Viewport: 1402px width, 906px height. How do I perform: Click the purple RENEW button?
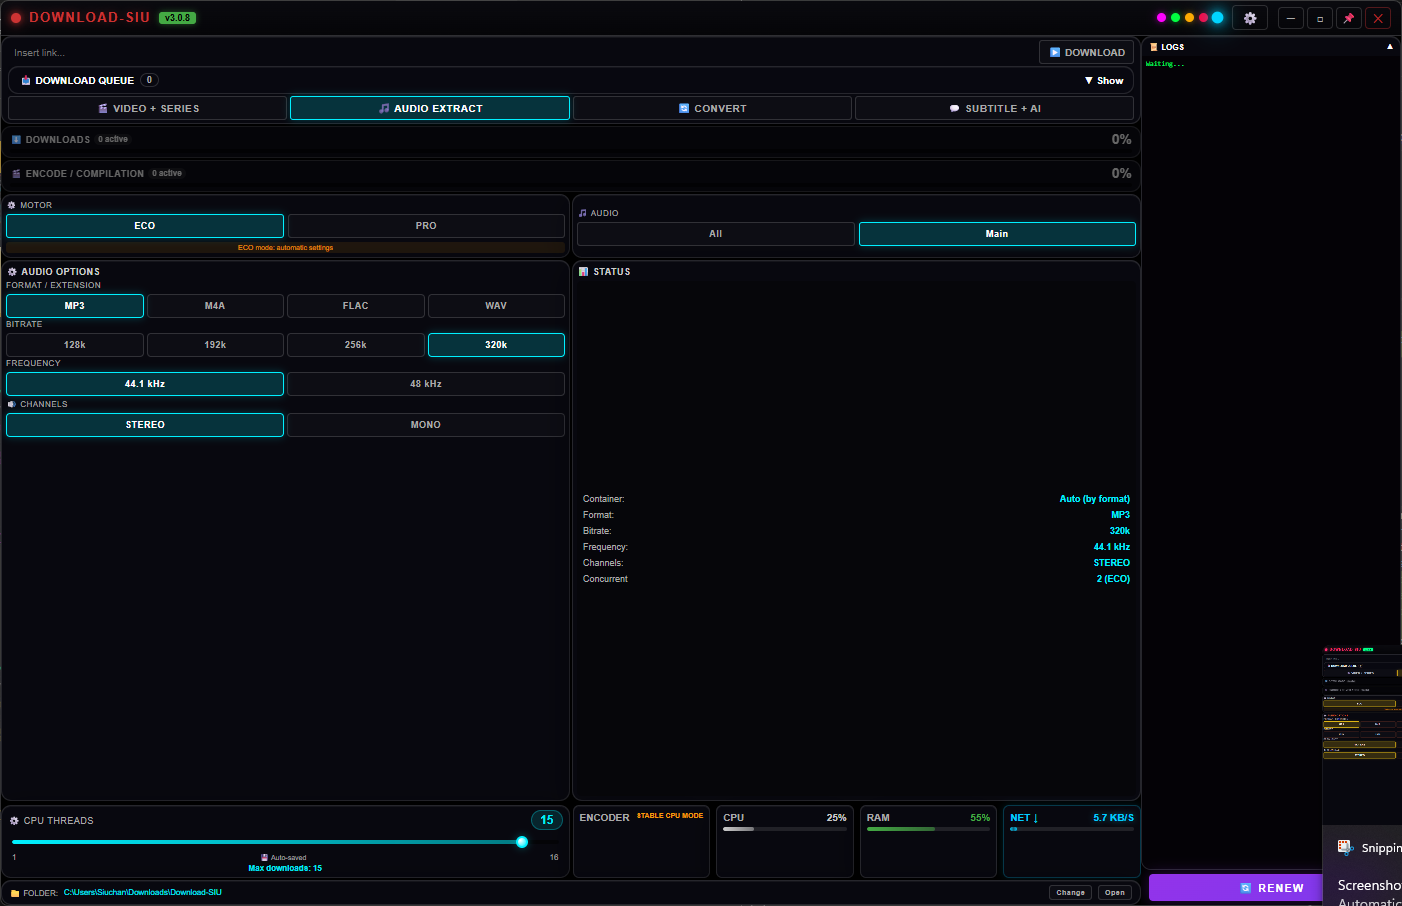click(1236, 888)
